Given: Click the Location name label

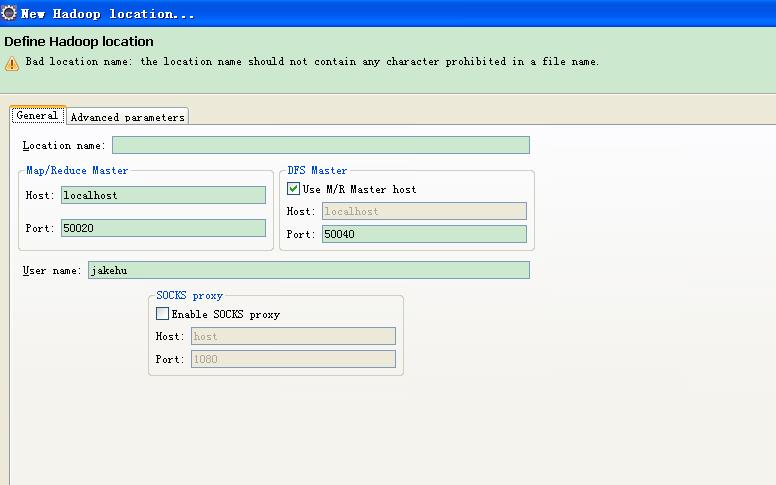Looking at the screenshot, I should coord(64,146).
